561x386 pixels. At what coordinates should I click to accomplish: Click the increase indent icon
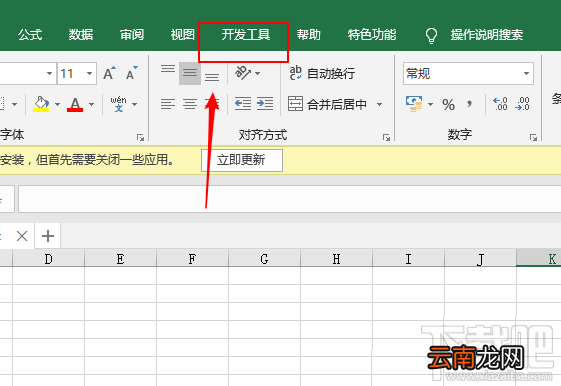[x=265, y=104]
